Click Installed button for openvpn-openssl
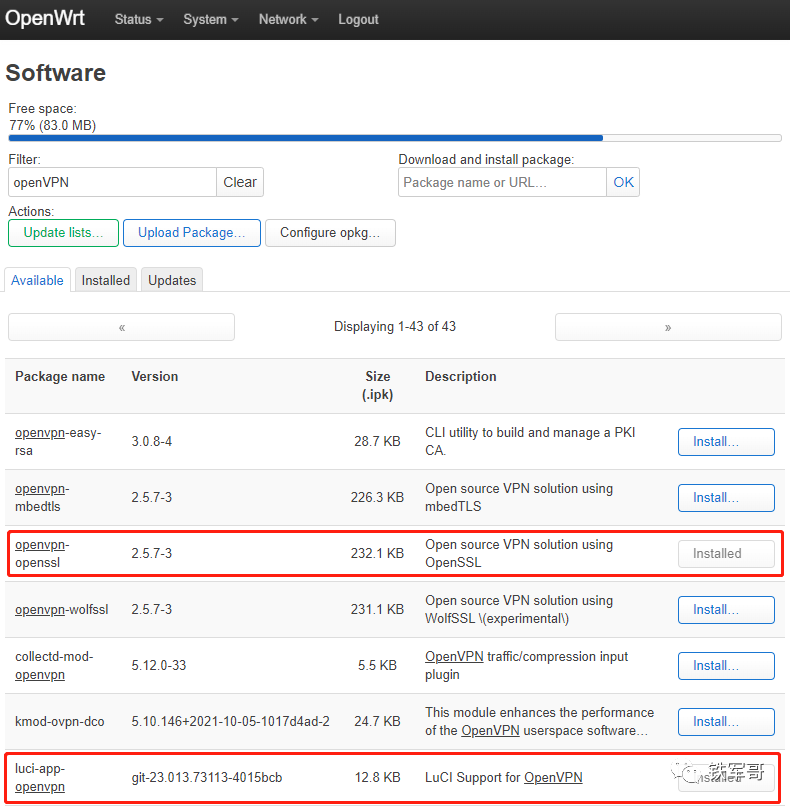The image size is (790, 806). 726,554
